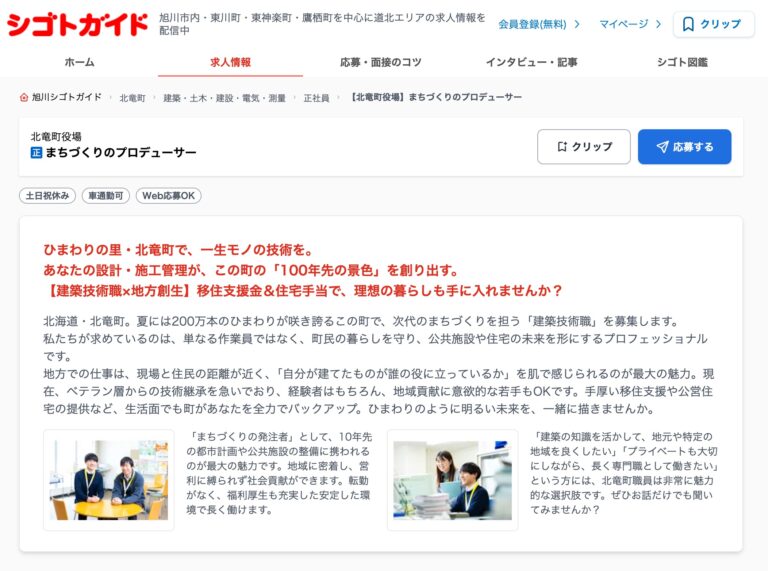Open photo of staff at computer desk
The height and width of the screenshot is (571, 768).
coord(453,480)
